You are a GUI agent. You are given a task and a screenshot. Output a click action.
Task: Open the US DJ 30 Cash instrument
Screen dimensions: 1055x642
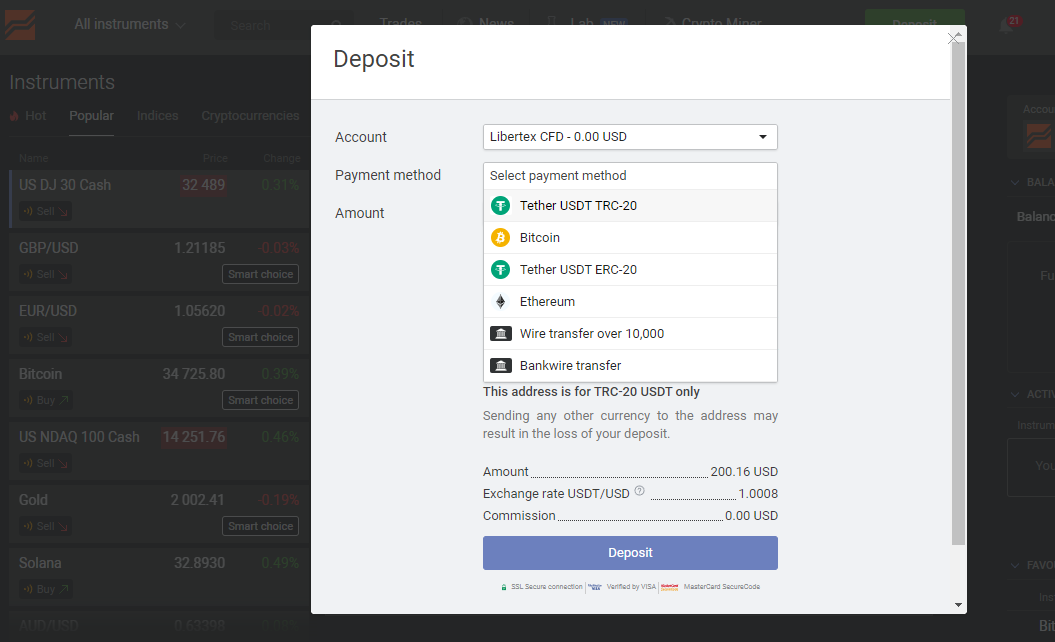(x=65, y=185)
